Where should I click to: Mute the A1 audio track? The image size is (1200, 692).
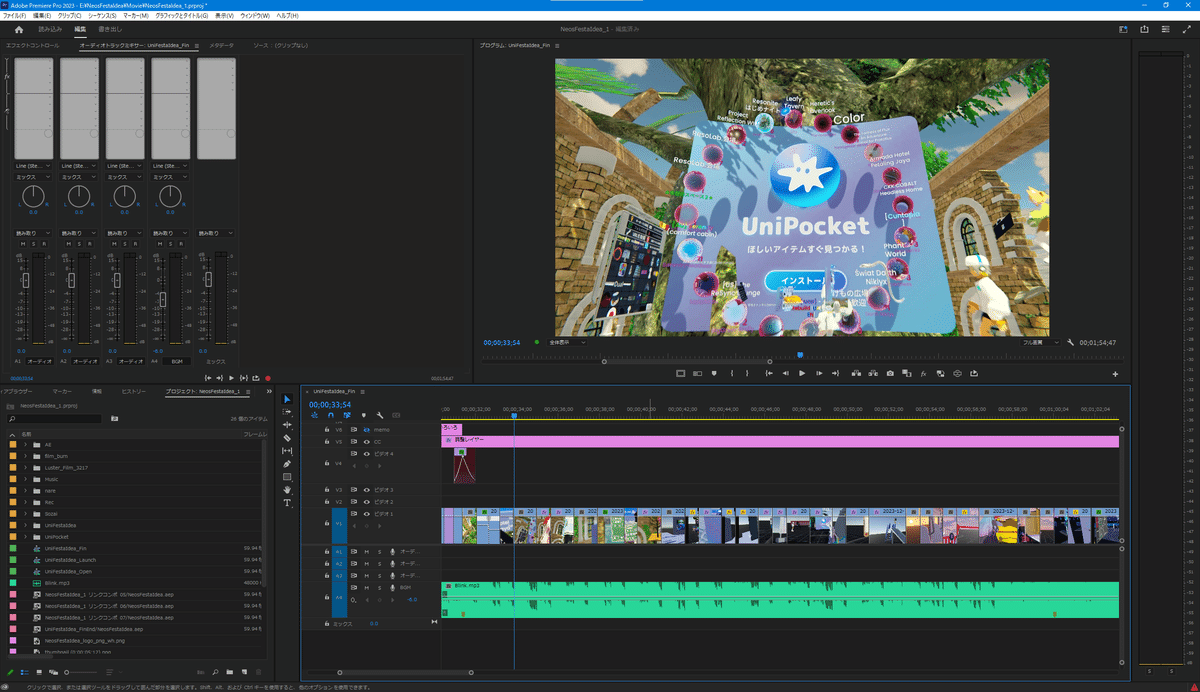click(367, 552)
